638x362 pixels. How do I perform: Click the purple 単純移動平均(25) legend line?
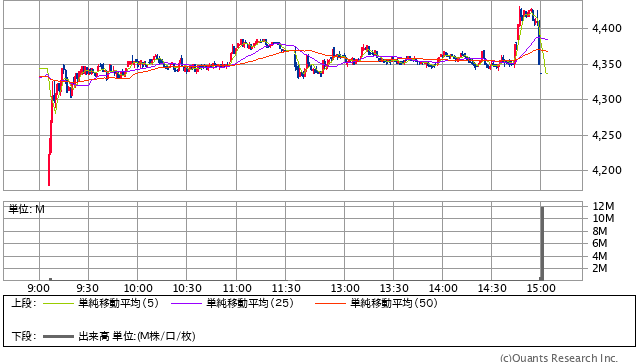point(186,303)
